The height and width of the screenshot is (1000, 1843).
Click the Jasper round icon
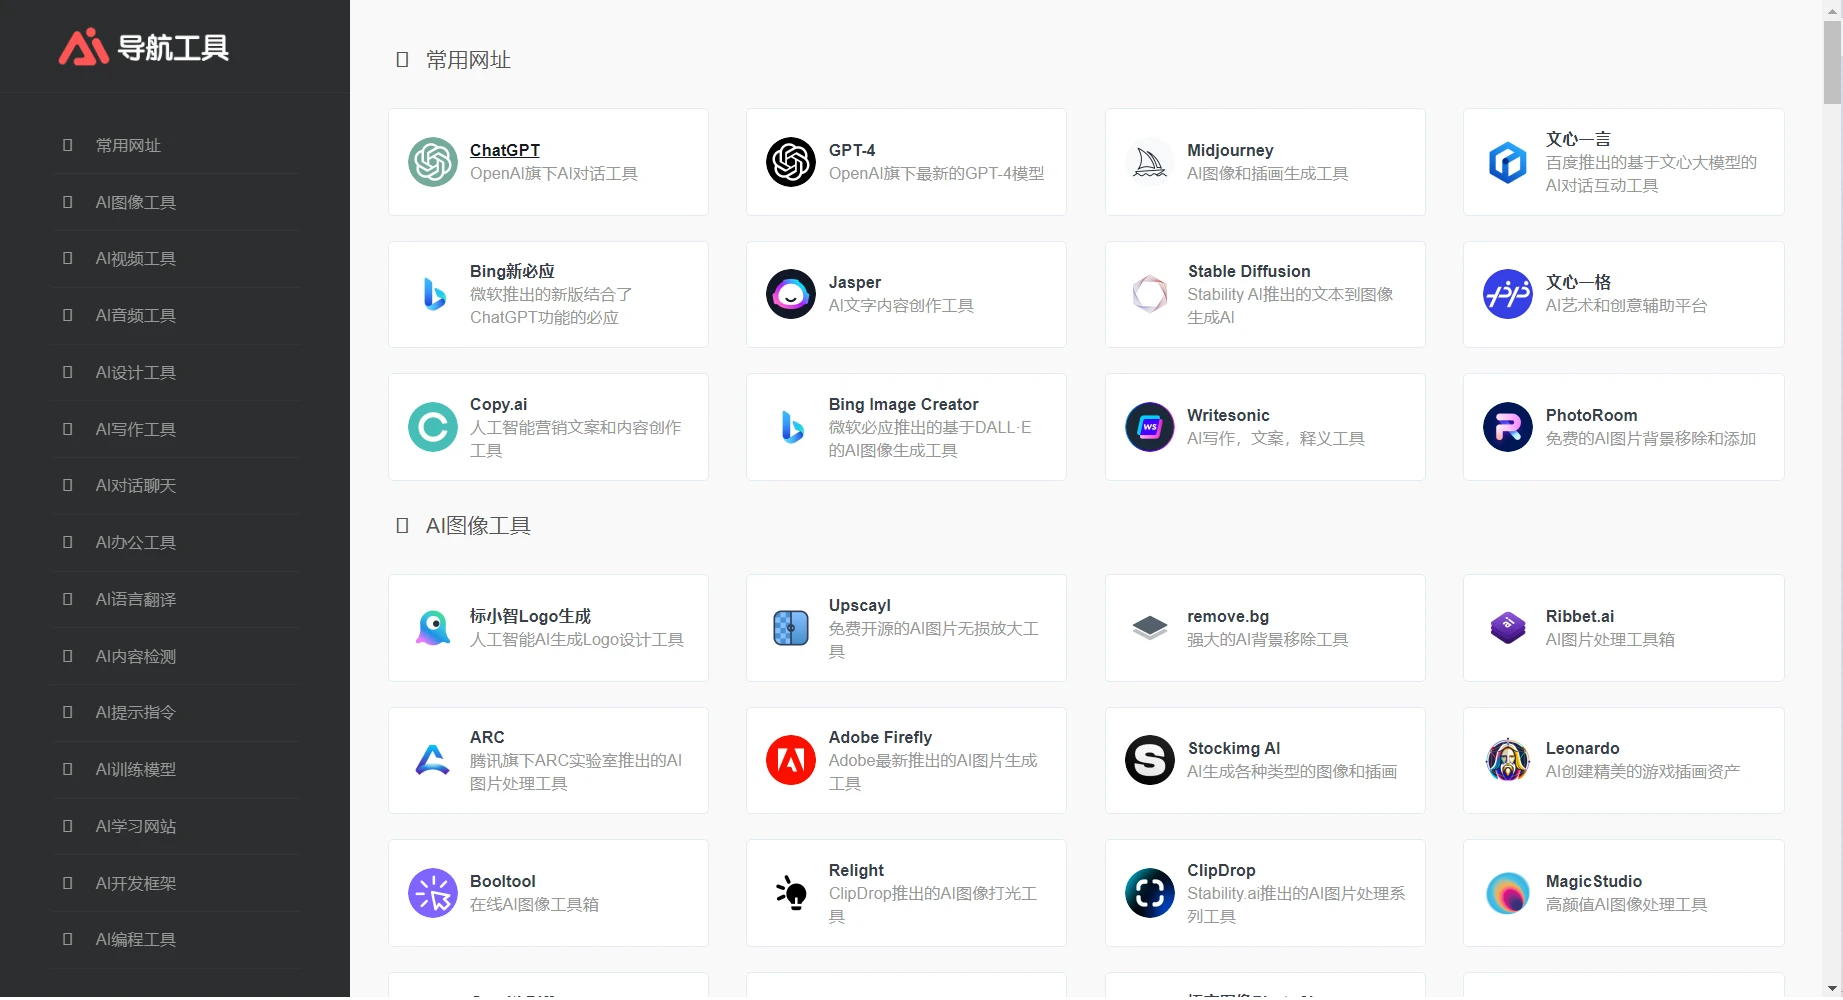coord(791,294)
